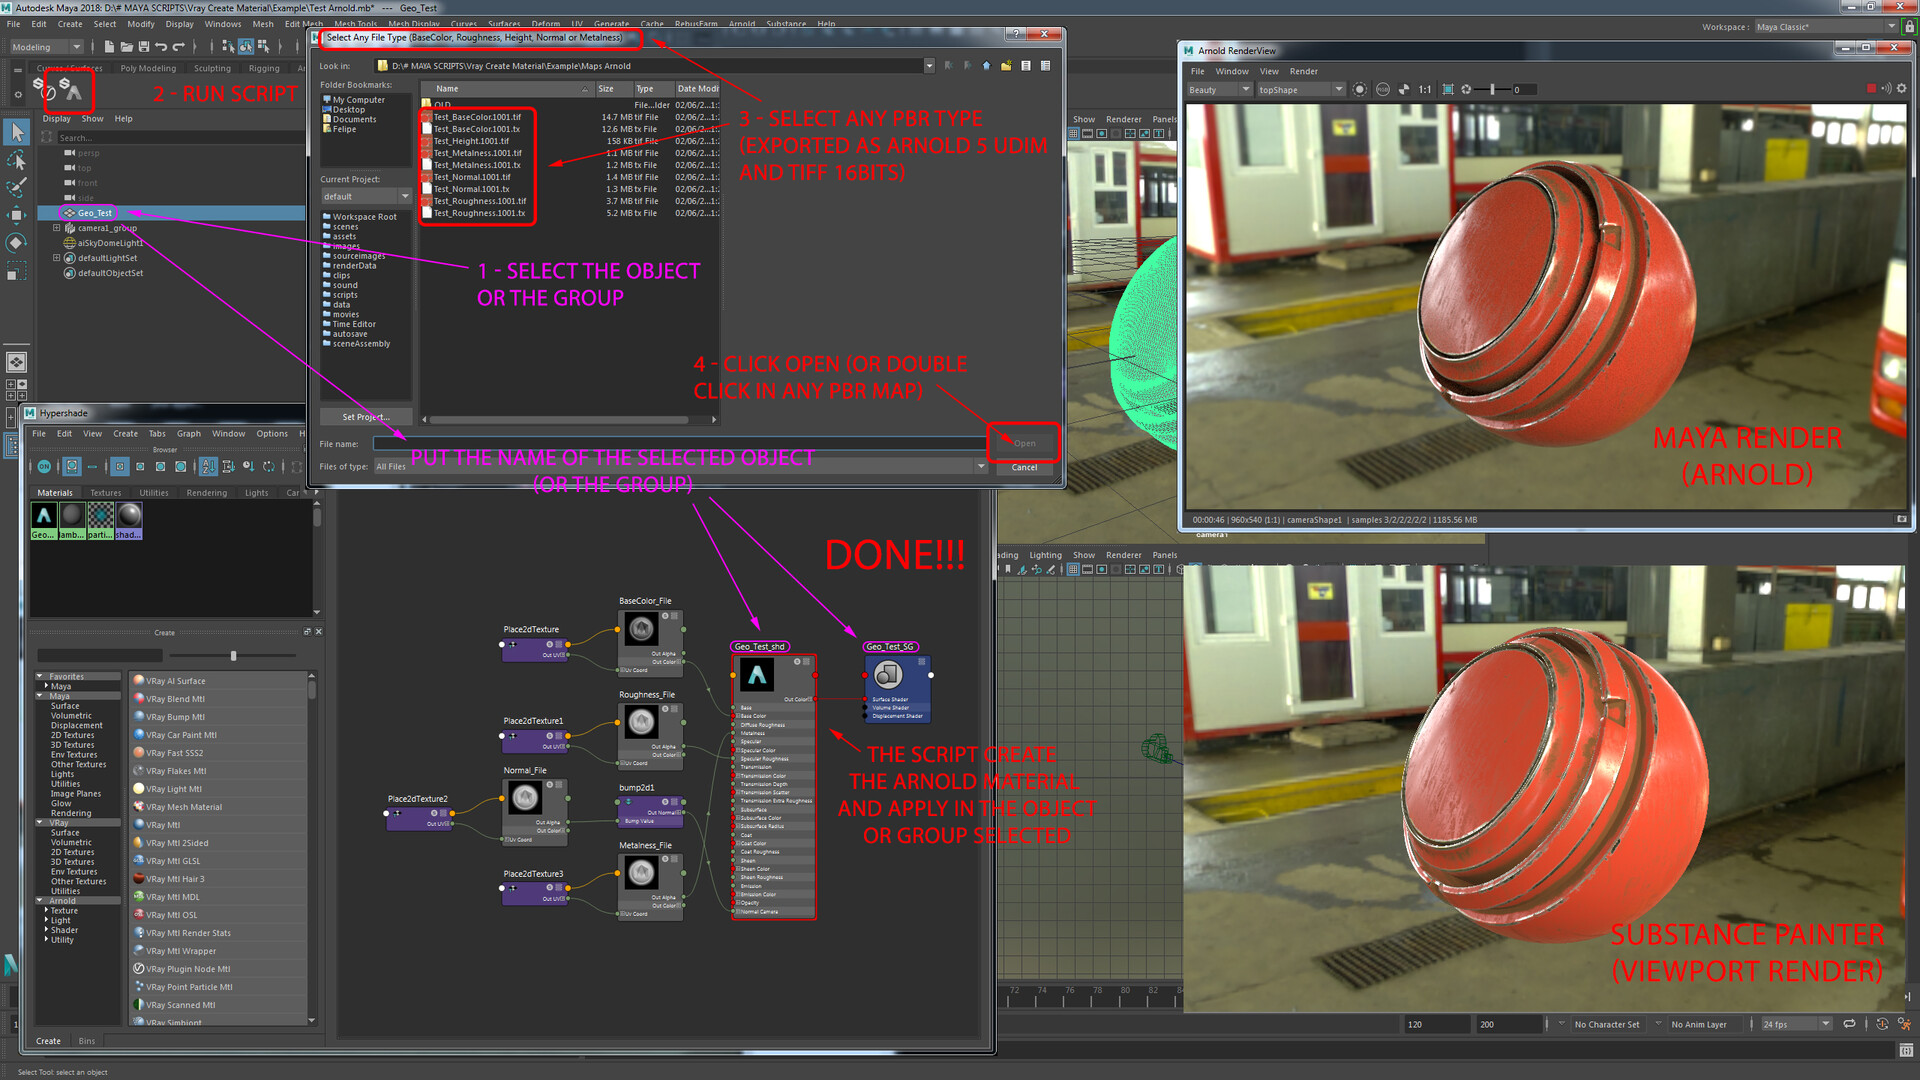Toggle medium swatch size icon in Hypershade
Image resolution: width=1920 pixels, height=1080 pixels.
click(160, 467)
